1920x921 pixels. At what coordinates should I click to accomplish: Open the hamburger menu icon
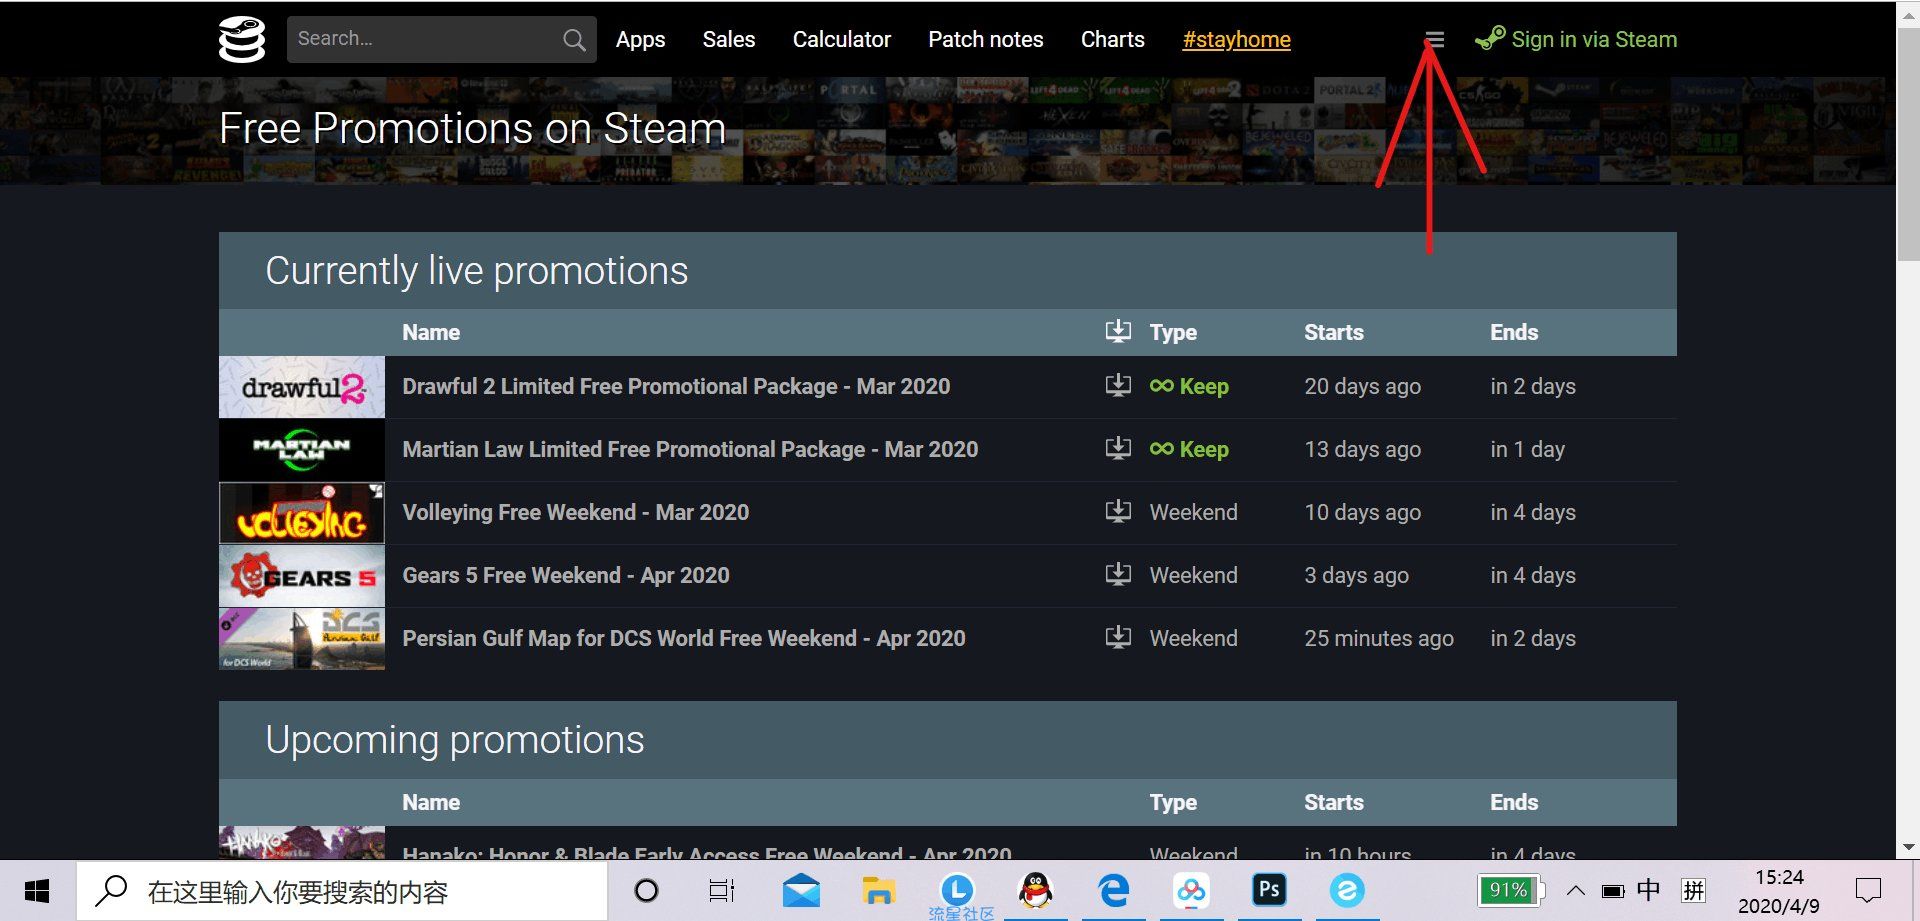pos(1434,40)
